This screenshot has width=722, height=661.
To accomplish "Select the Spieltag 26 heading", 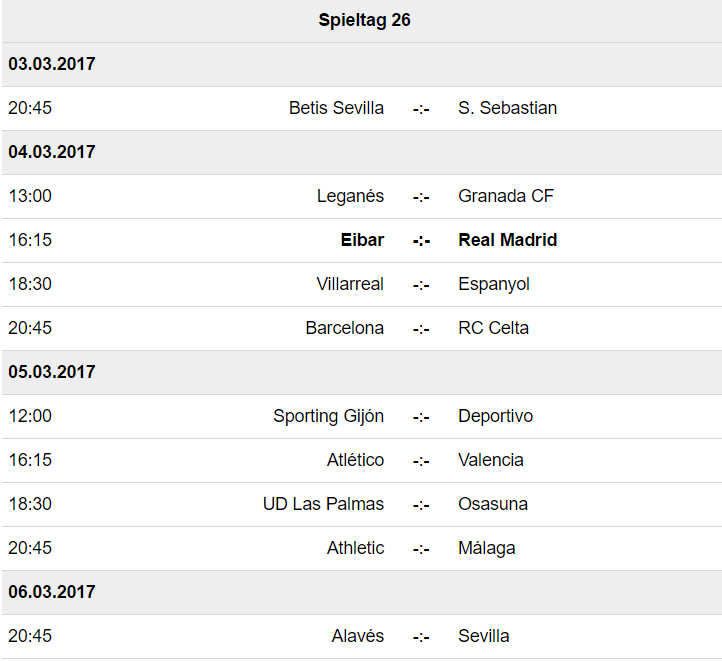I will (364, 20).
